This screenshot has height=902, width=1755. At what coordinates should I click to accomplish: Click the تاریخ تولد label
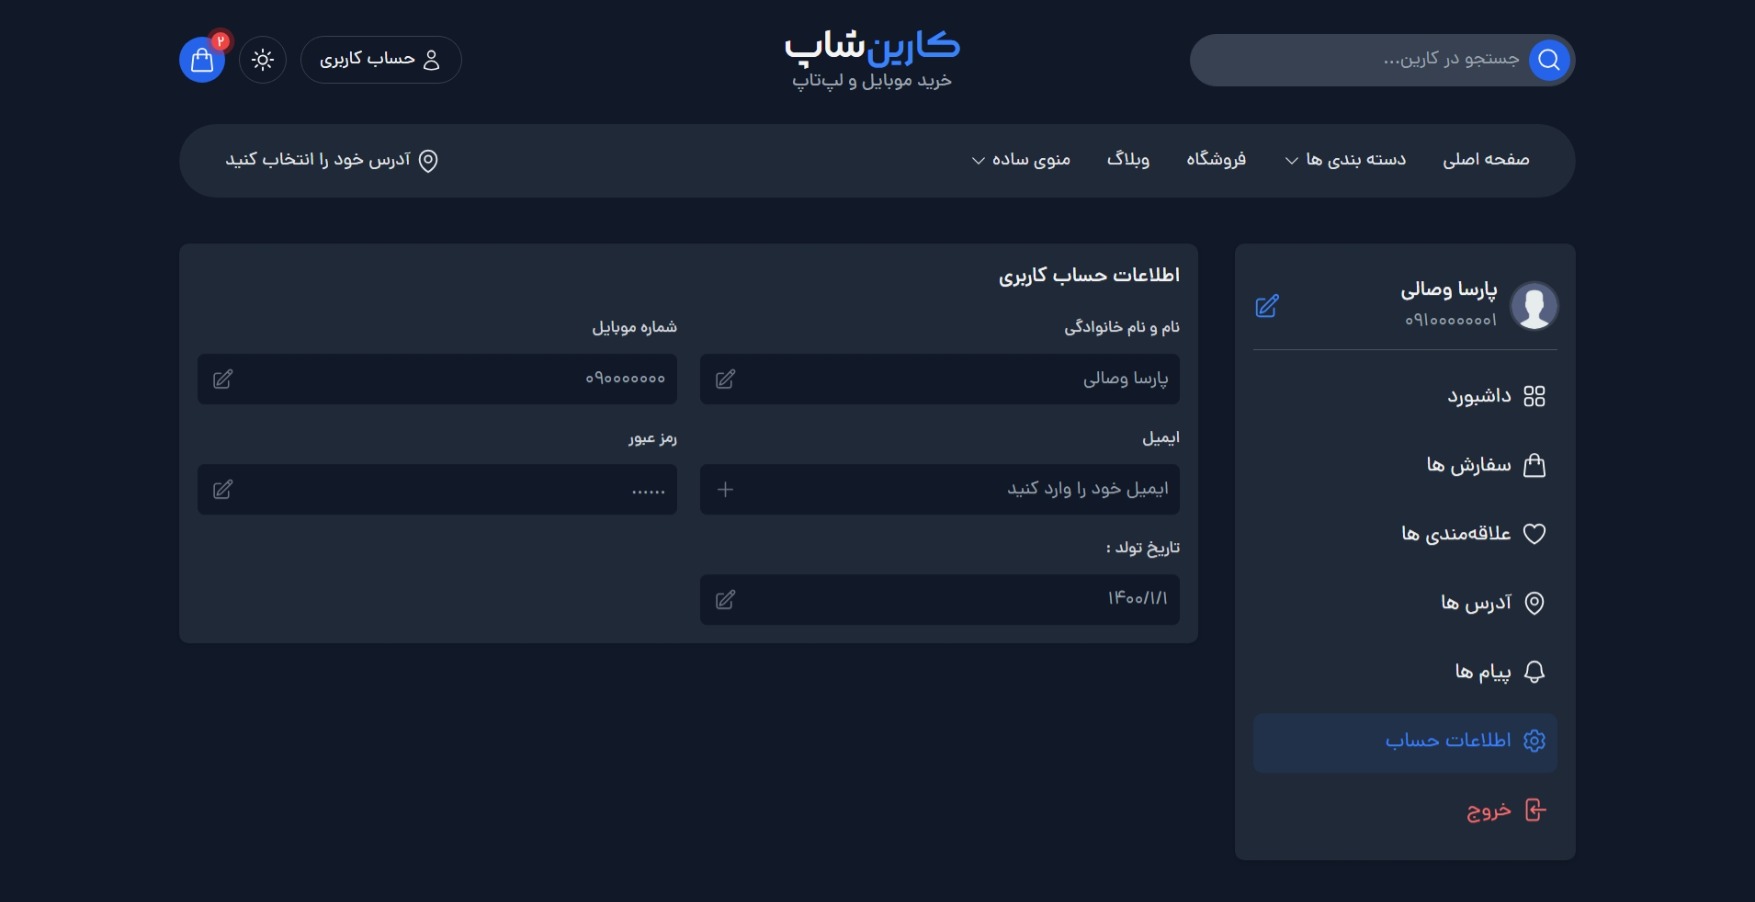tap(1143, 547)
